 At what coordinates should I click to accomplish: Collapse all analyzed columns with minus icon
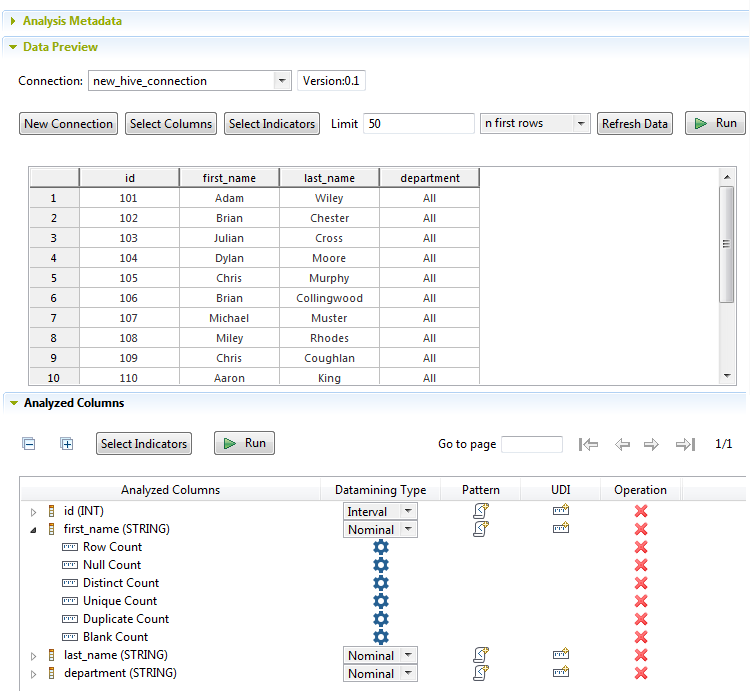(29, 444)
